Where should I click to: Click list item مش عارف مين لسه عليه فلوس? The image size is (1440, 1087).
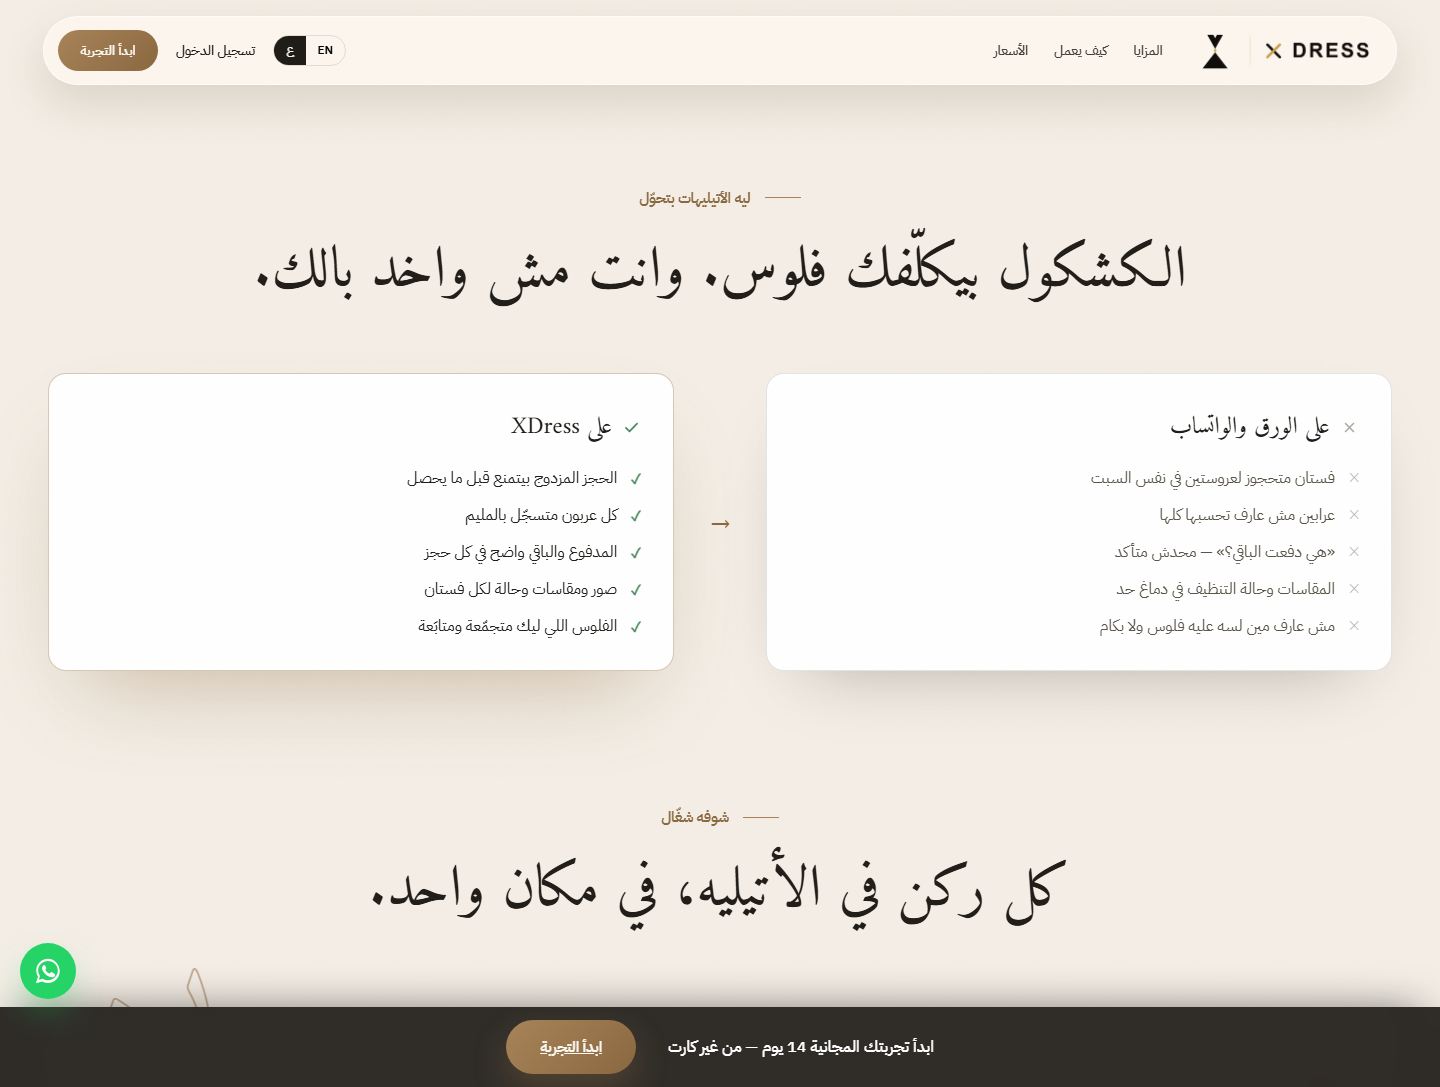tap(1217, 626)
